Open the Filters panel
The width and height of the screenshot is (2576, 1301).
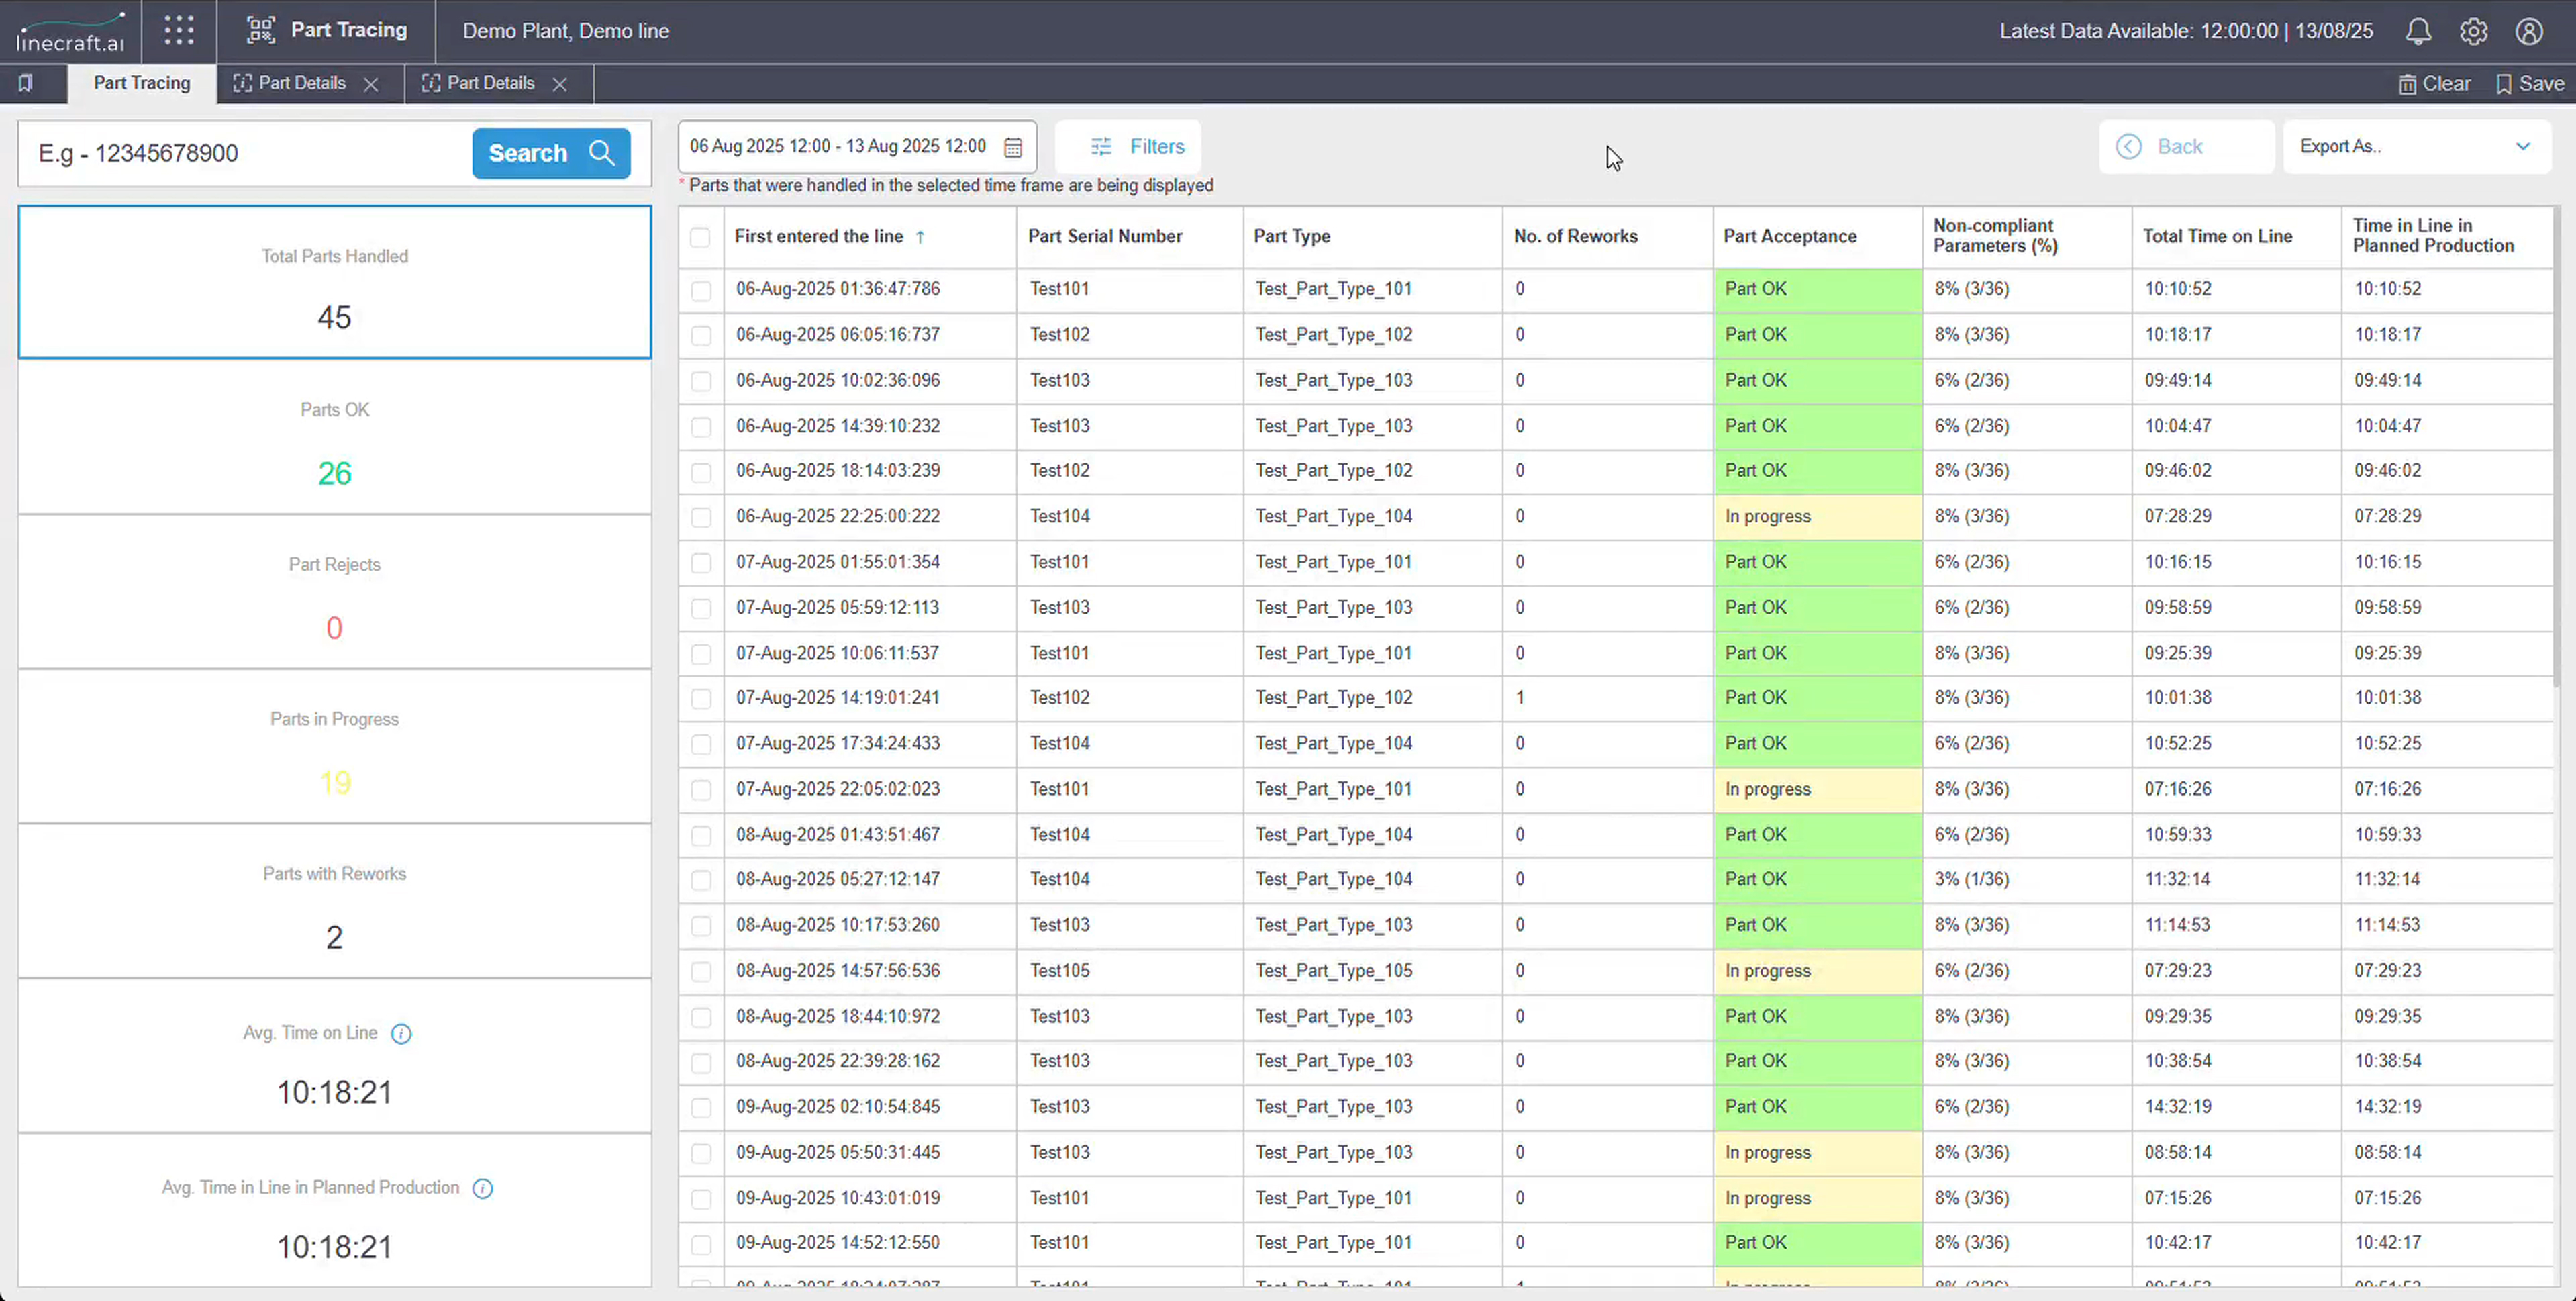point(1128,147)
